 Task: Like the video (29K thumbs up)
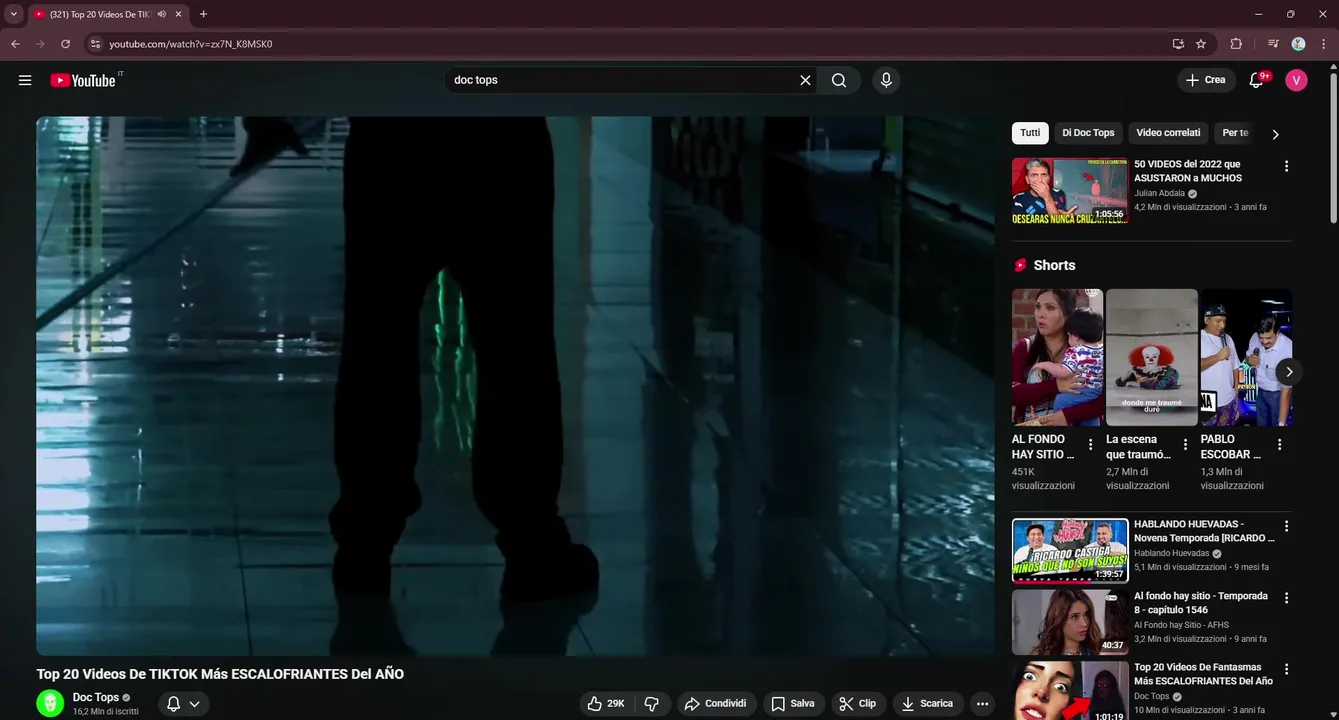pyautogui.click(x=606, y=704)
